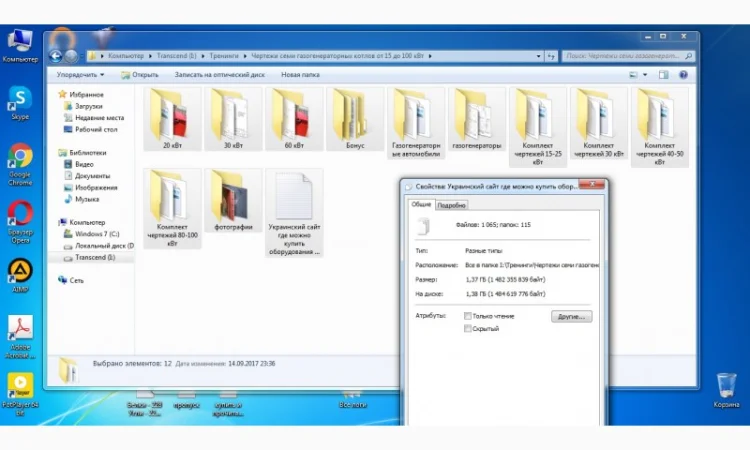The height and width of the screenshot is (450, 750).
Task: Switch to the "Подробно" tab
Action: (x=452, y=205)
